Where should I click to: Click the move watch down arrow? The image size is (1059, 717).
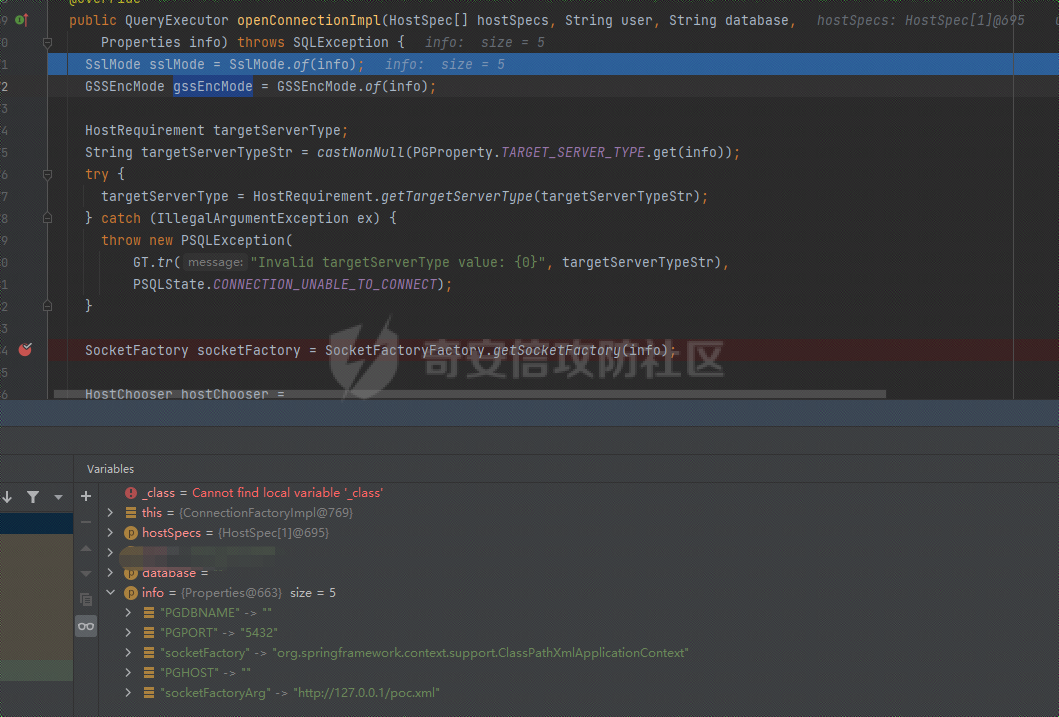[86, 573]
